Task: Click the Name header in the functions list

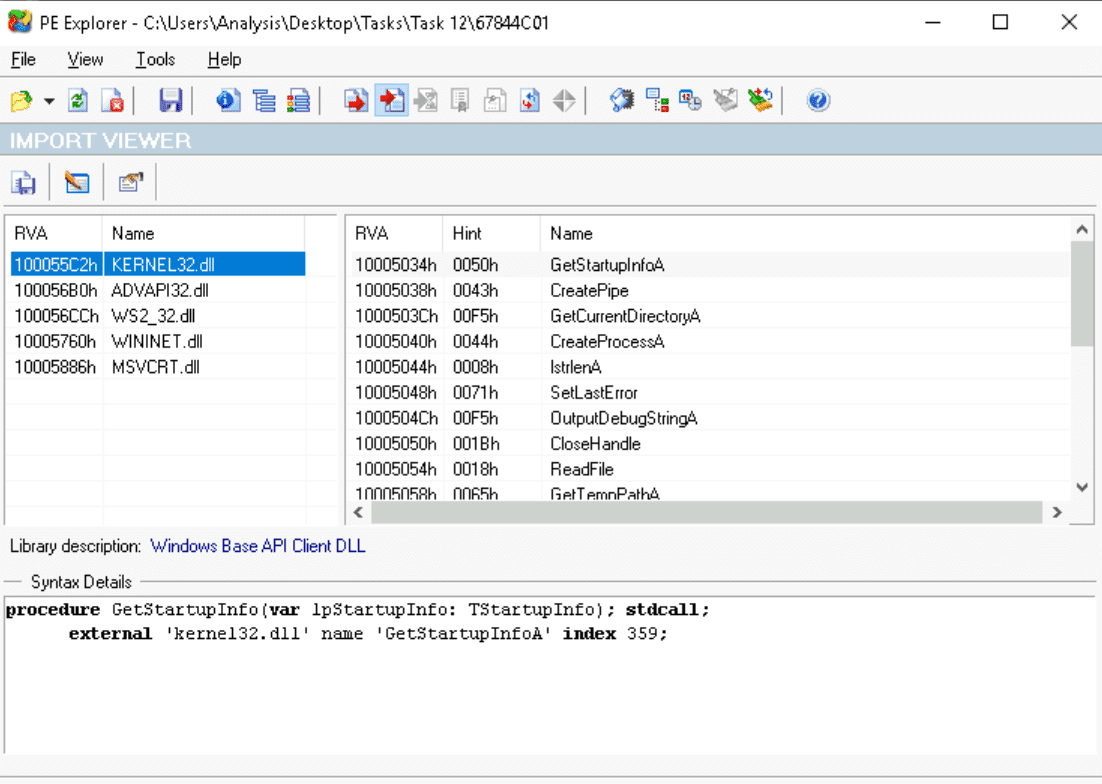Action: (x=805, y=233)
